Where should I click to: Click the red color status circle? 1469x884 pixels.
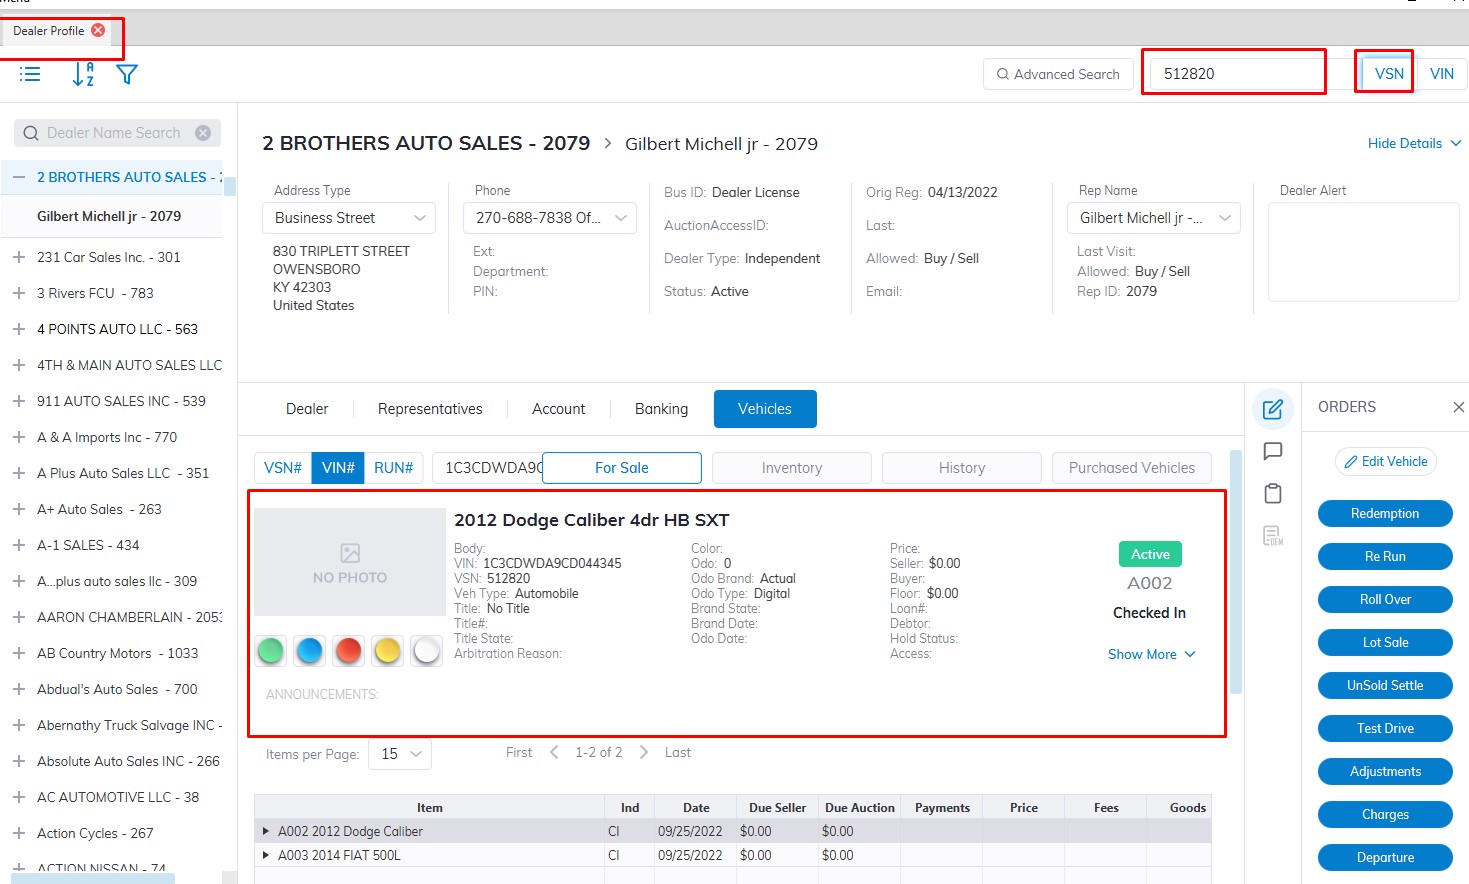348,651
